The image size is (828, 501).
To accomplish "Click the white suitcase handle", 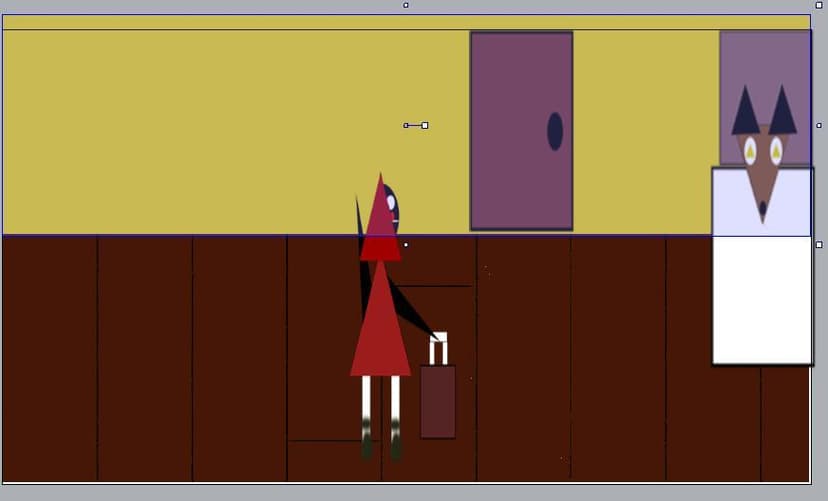I will tap(438, 348).
